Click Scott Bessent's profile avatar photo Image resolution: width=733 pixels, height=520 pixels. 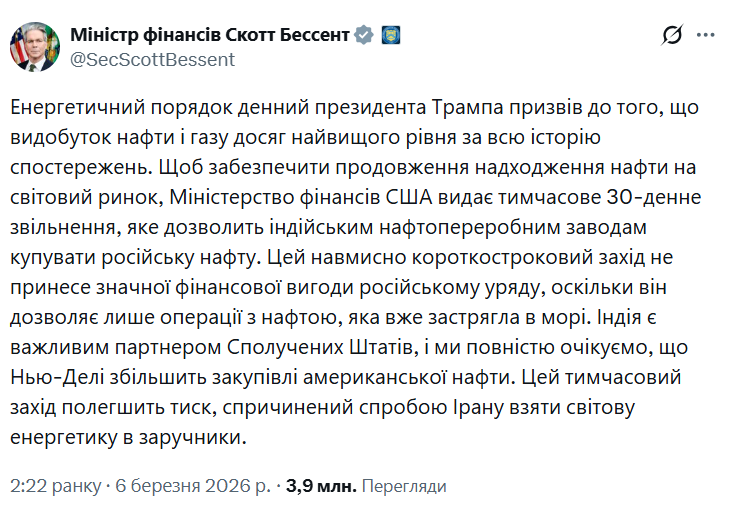coord(33,43)
